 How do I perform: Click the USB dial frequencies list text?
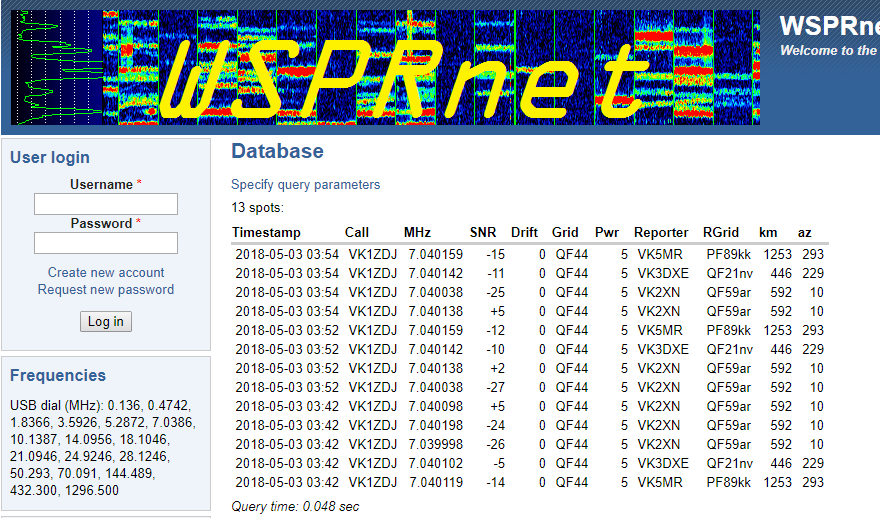pos(103,448)
